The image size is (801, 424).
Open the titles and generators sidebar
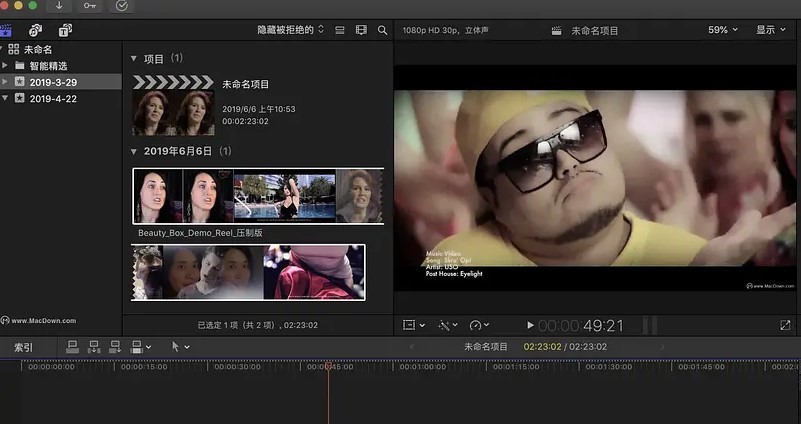pos(65,30)
